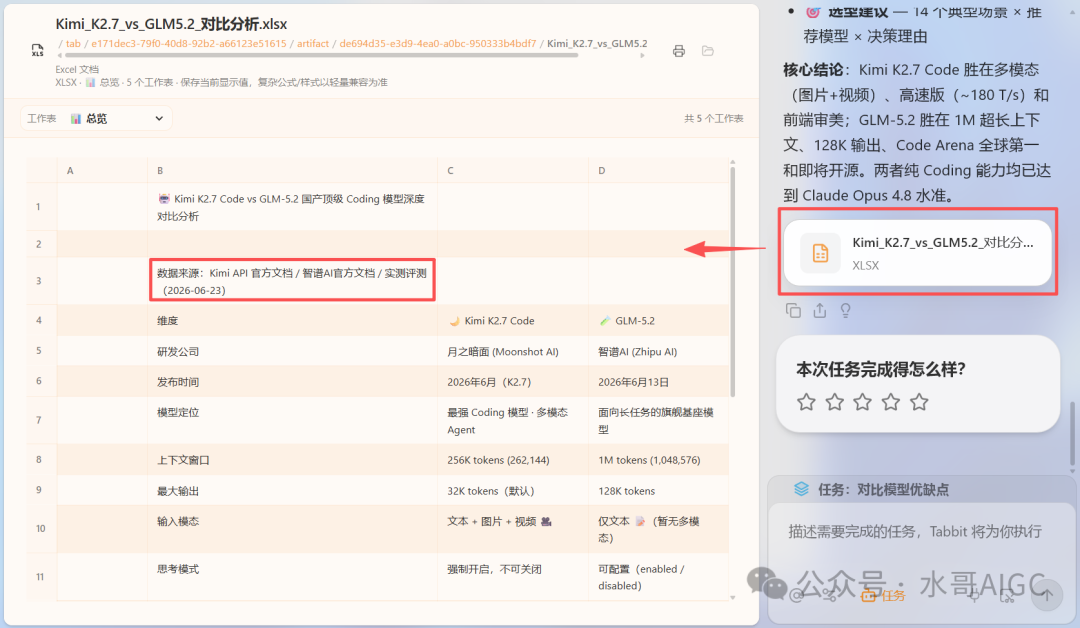Screen dimensions: 1080x628
Task: Click the 维度 header cell
Action: 292,320
